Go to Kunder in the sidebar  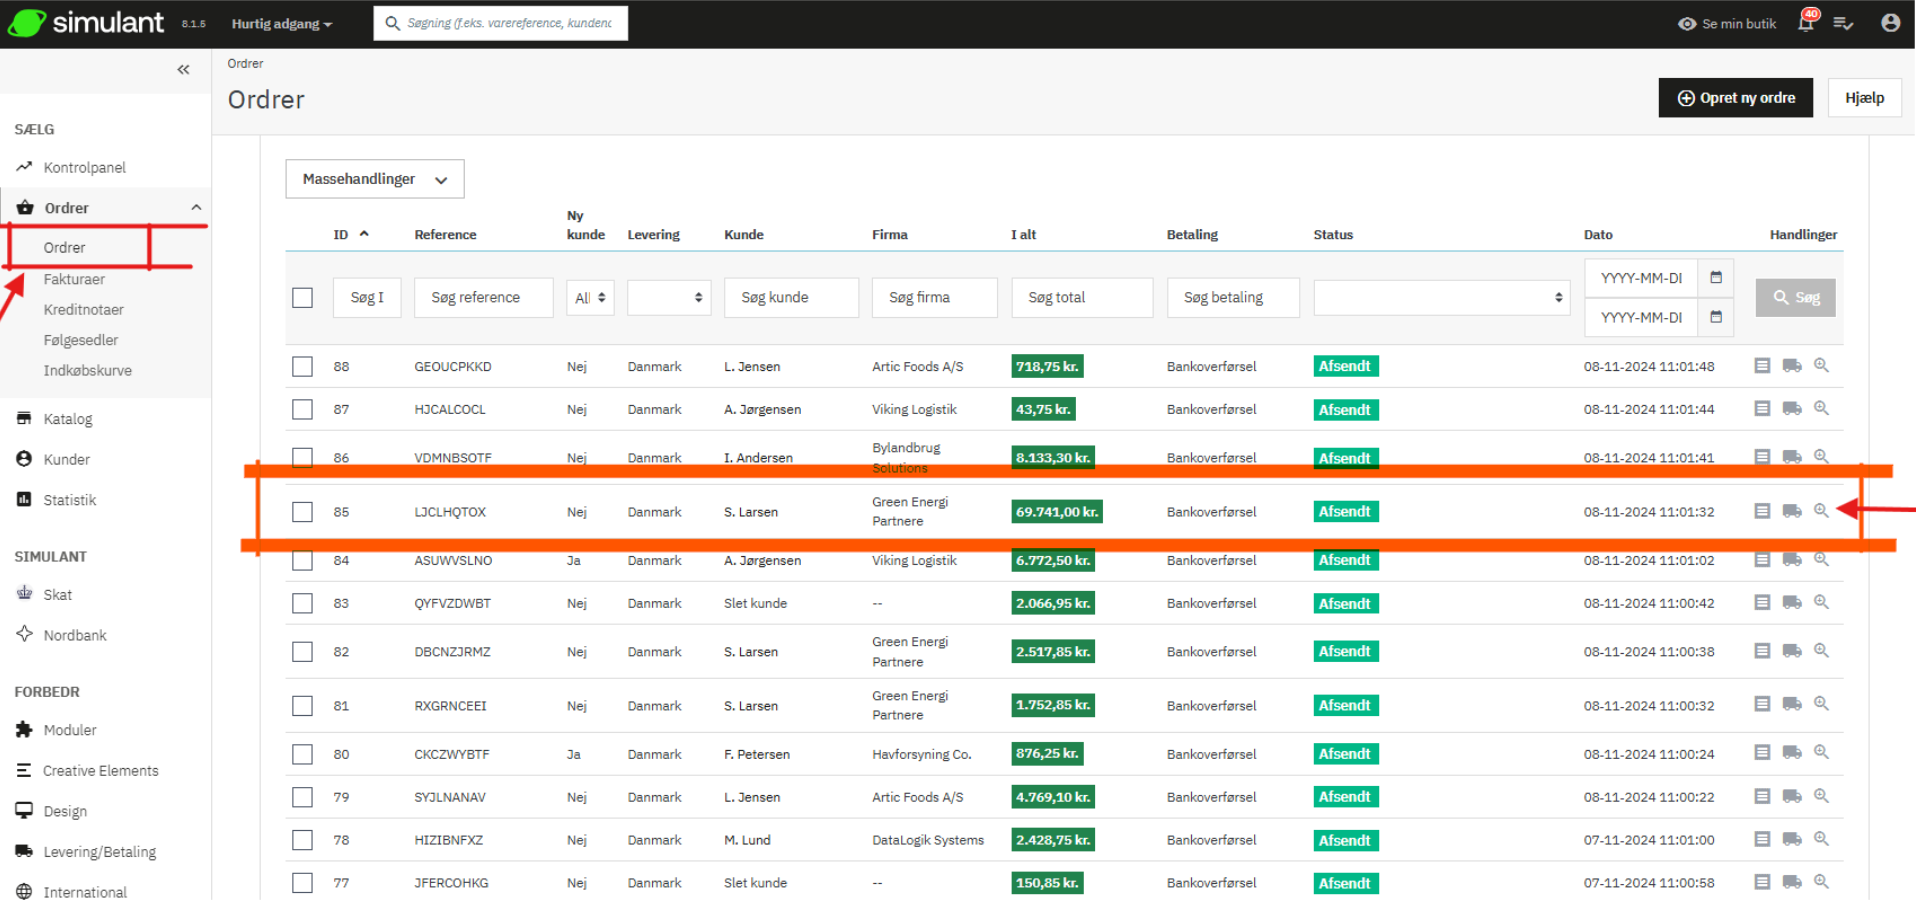tap(66, 459)
